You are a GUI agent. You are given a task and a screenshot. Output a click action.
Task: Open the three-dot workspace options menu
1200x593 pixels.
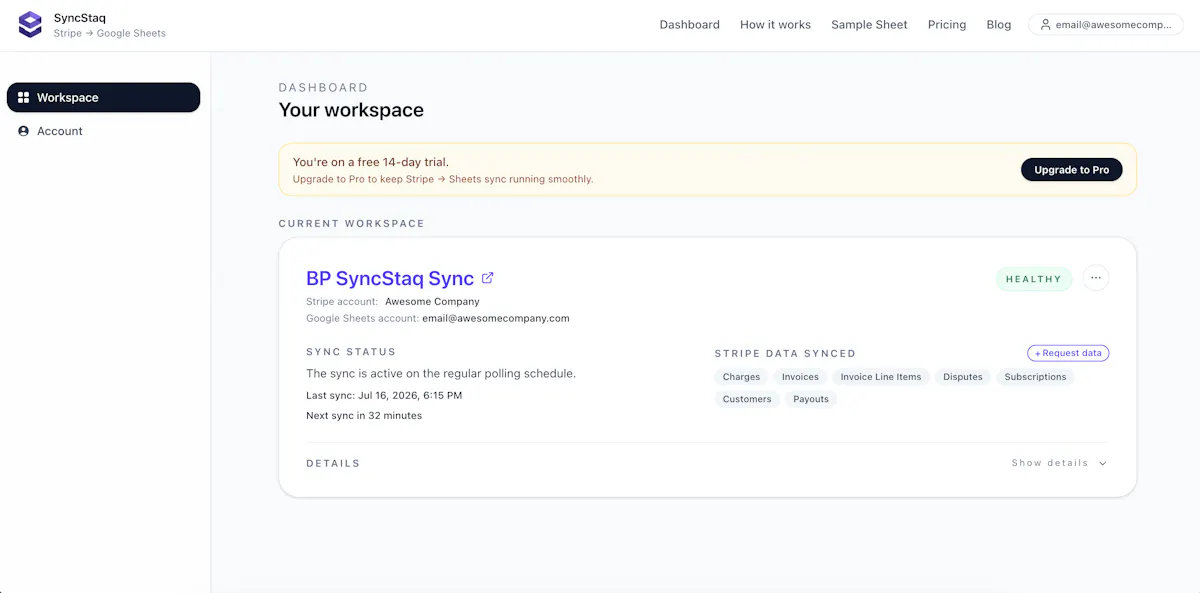tap(1096, 278)
